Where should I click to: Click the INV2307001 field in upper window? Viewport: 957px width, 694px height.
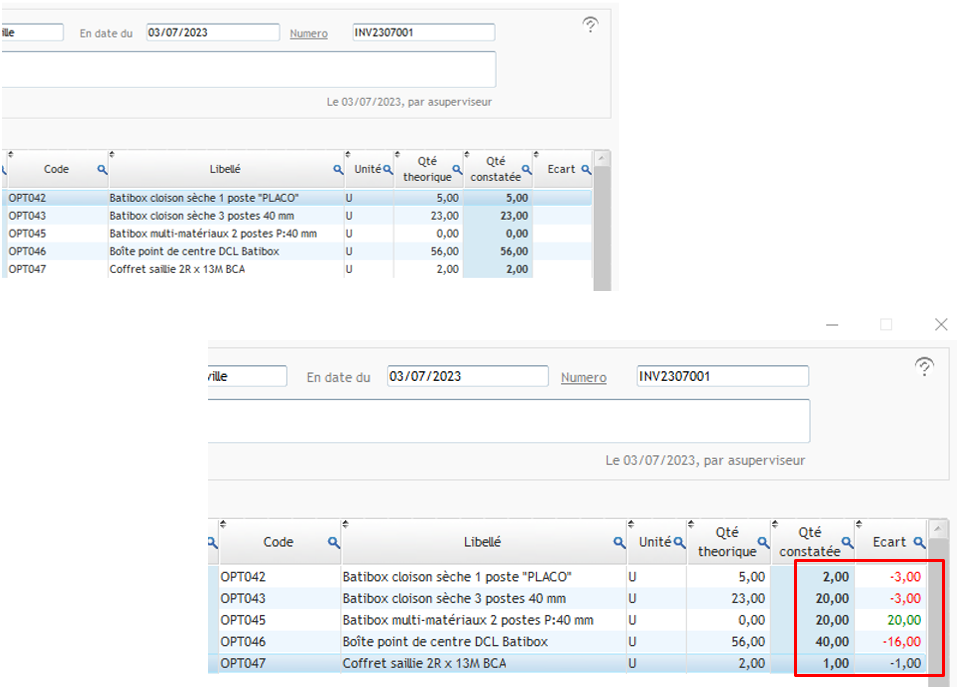click(423, 32)
